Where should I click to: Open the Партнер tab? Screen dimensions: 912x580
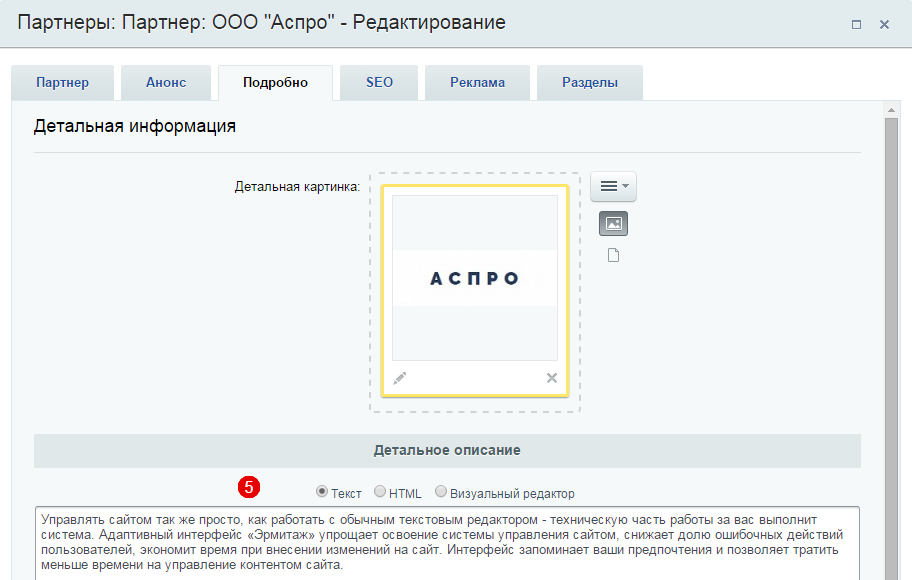(x=62, y=83)
